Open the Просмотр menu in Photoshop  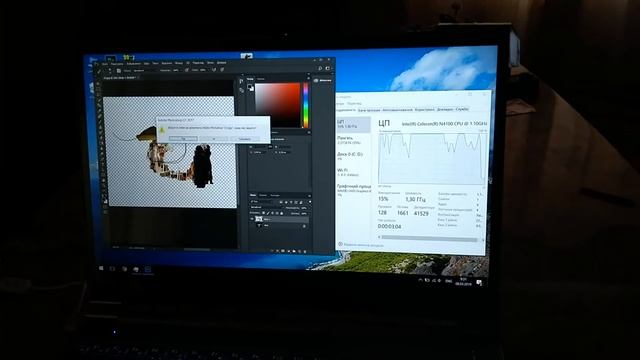point(198,63)
